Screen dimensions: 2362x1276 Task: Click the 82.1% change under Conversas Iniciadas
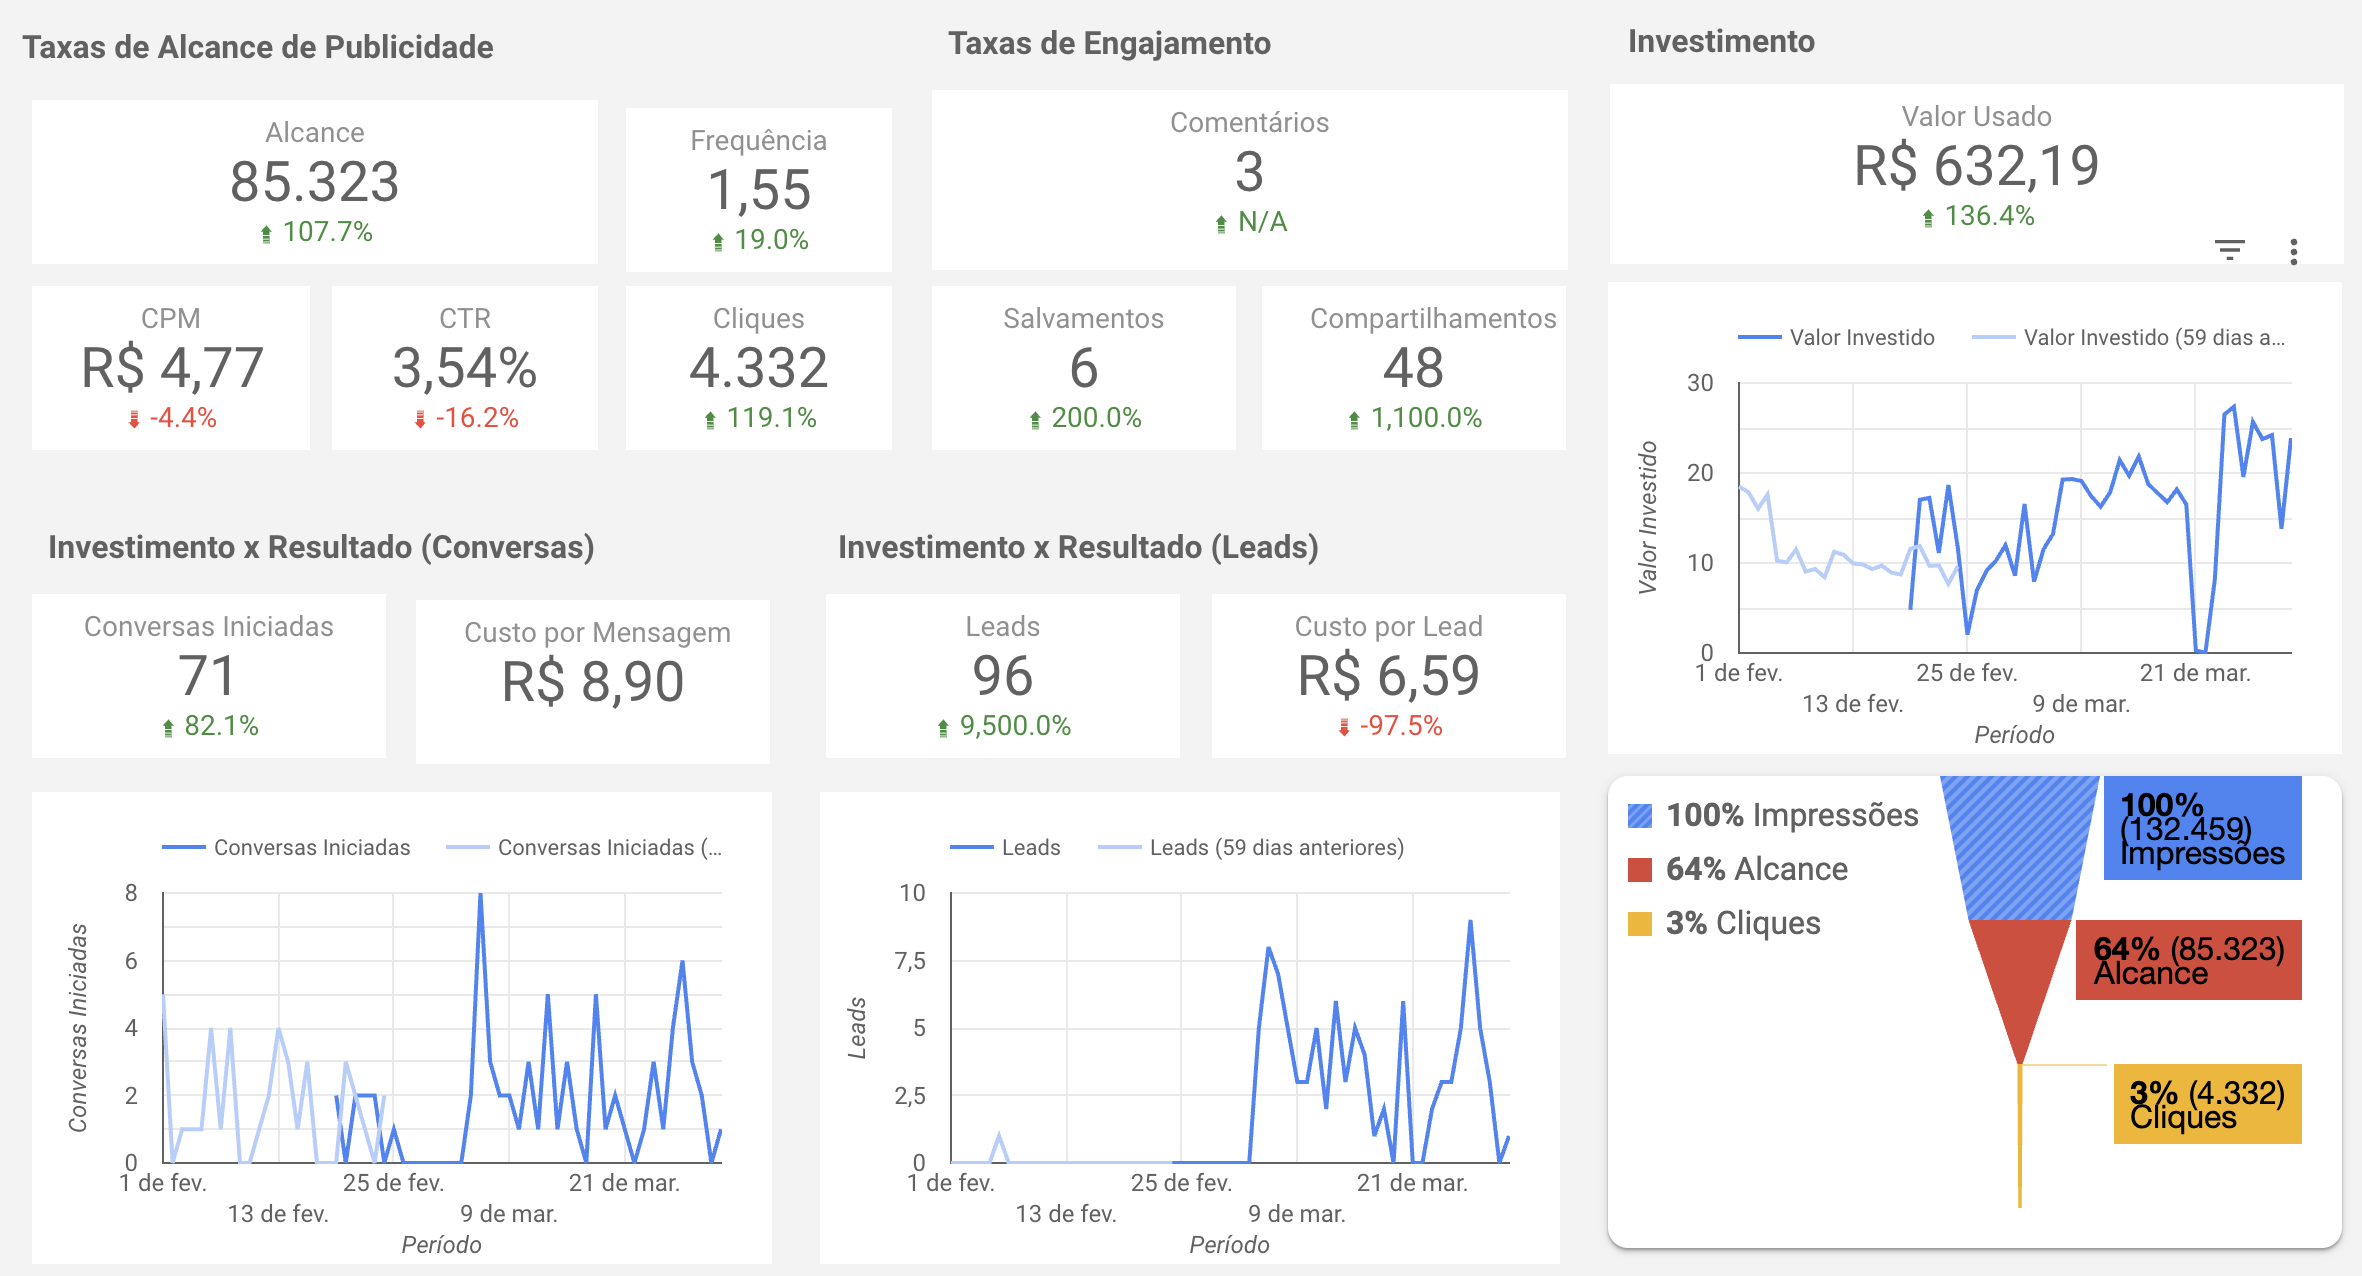click(210, 726)
